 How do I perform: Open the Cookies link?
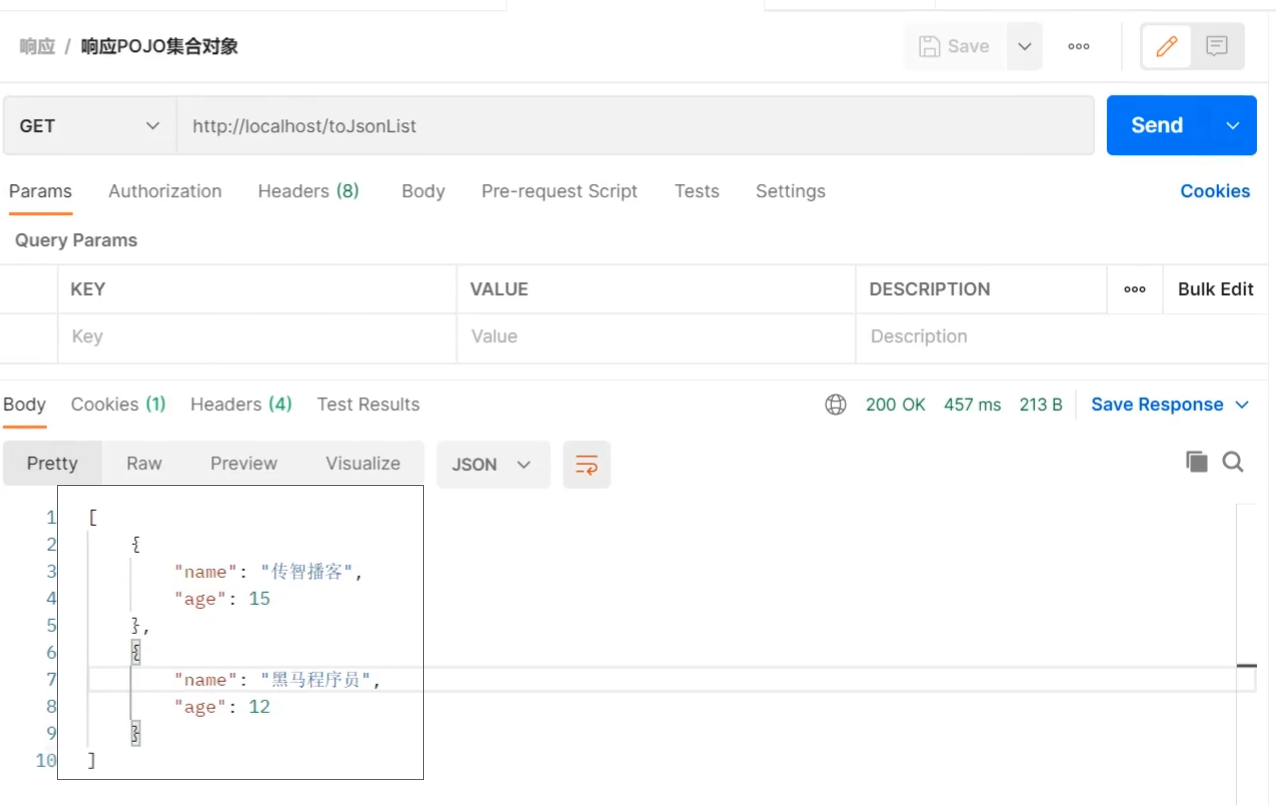(x=1215, y=191)
